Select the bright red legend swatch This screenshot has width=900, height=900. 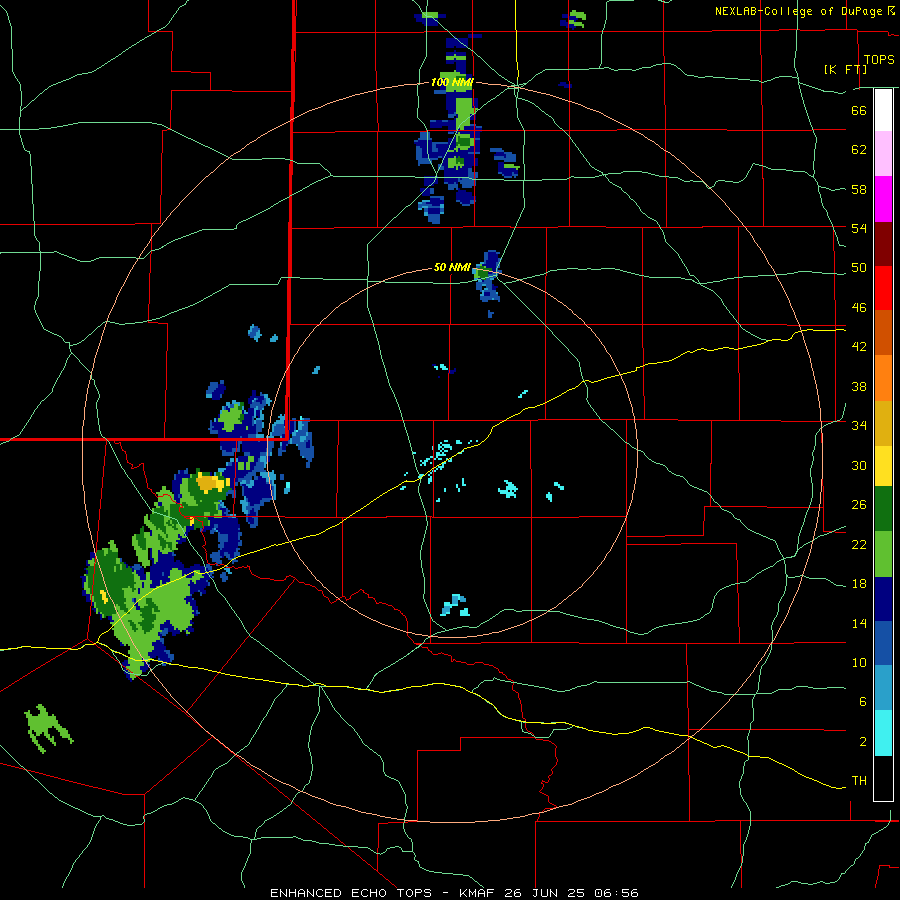(x=883, y=288)
